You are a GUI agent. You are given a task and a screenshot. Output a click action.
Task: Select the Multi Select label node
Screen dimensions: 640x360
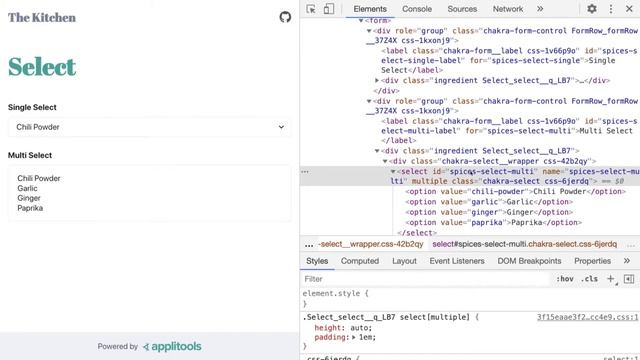coord(509,131)
